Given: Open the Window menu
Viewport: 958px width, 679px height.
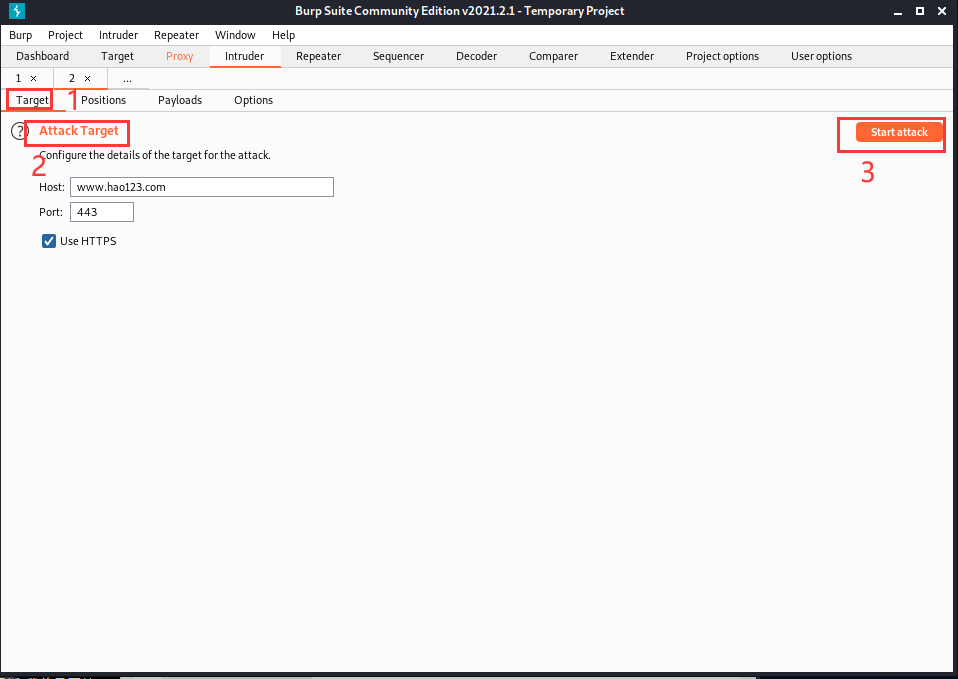Looking at the screenshot, I should tap(235, 35).
